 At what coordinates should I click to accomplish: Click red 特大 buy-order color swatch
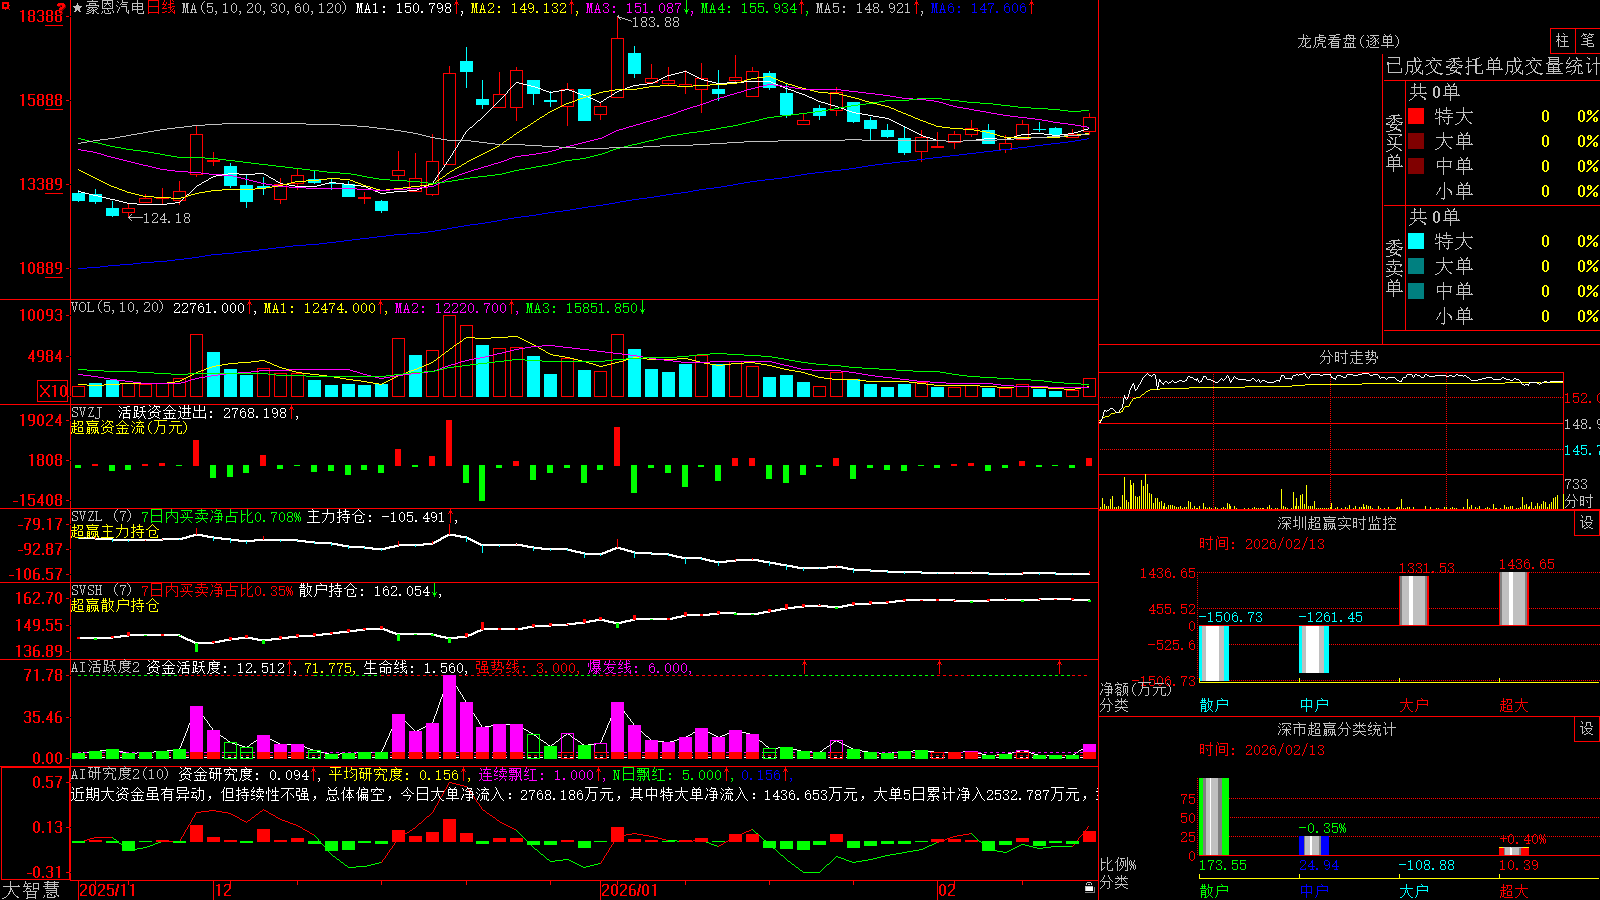pyautogui.click(x=1416, y=116)
